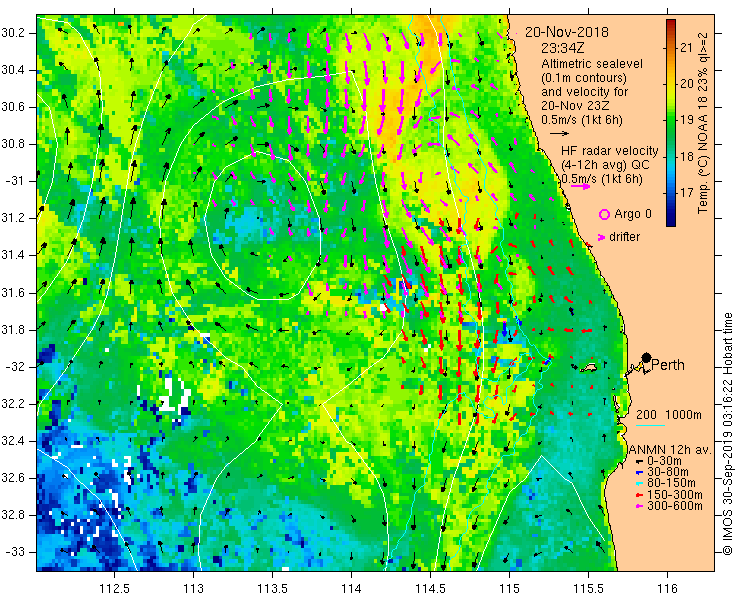Viewport: 740px width, 600px height.
Task: Click latitude axis label 31.8
Action: pos(13,330)
